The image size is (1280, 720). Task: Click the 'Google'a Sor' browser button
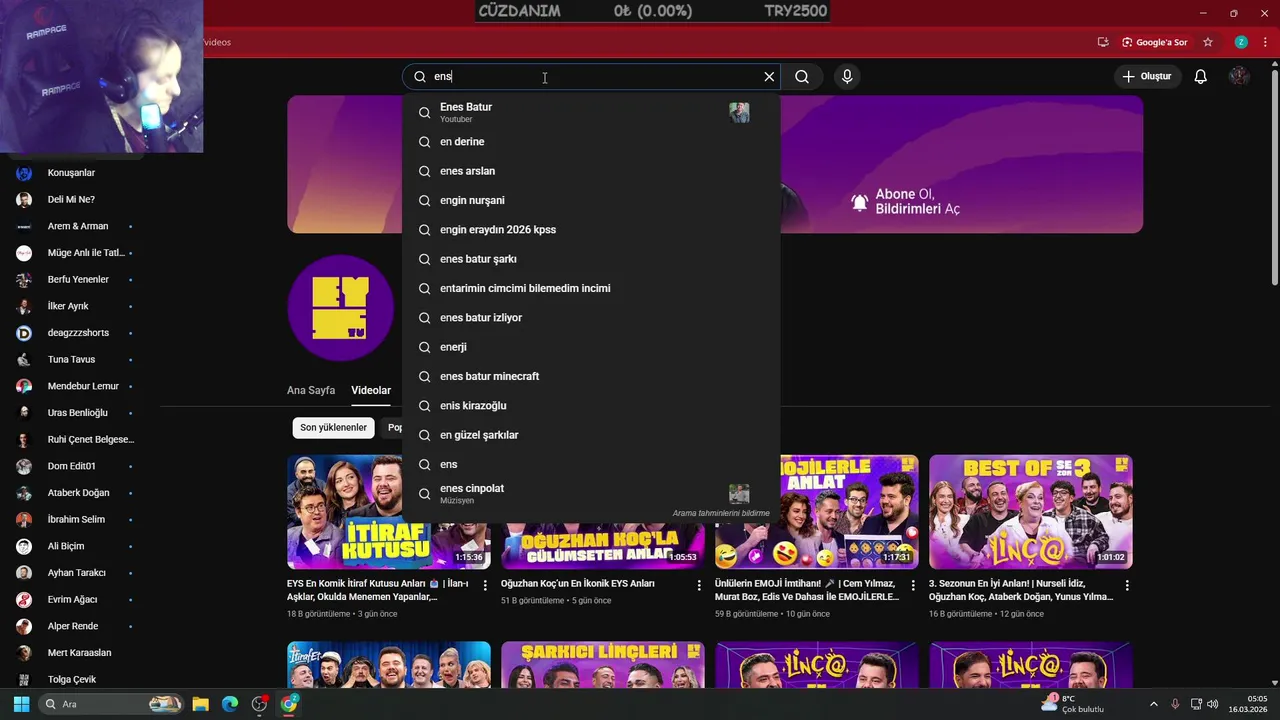coord(1154,42)
